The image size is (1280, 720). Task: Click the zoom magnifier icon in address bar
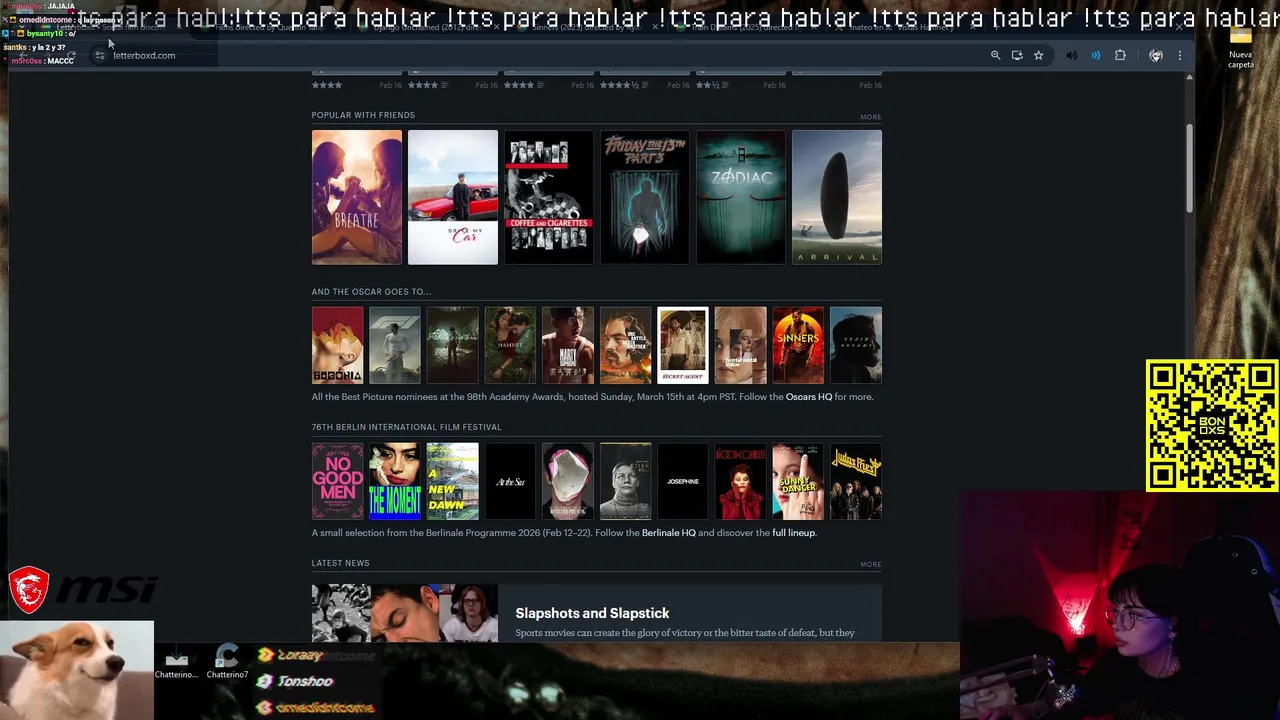tap(995, 56)
